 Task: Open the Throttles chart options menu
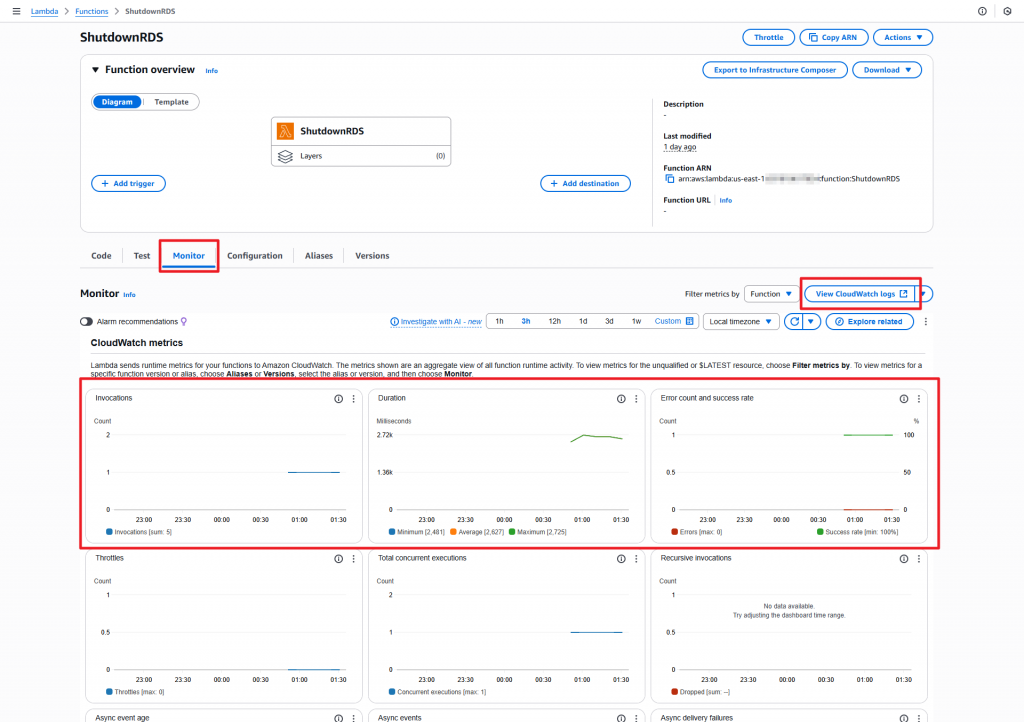coord(354,559)
